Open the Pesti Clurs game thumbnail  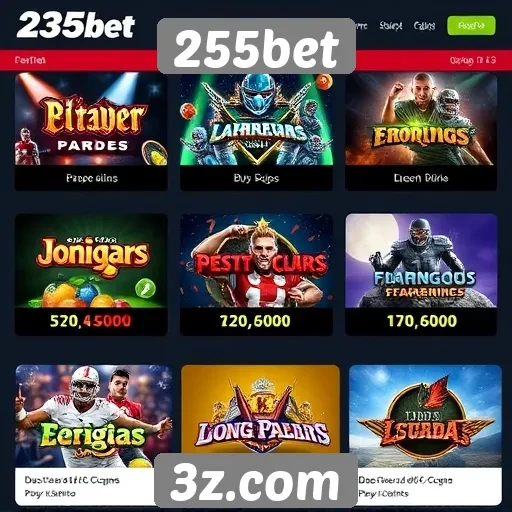point(256,261)
